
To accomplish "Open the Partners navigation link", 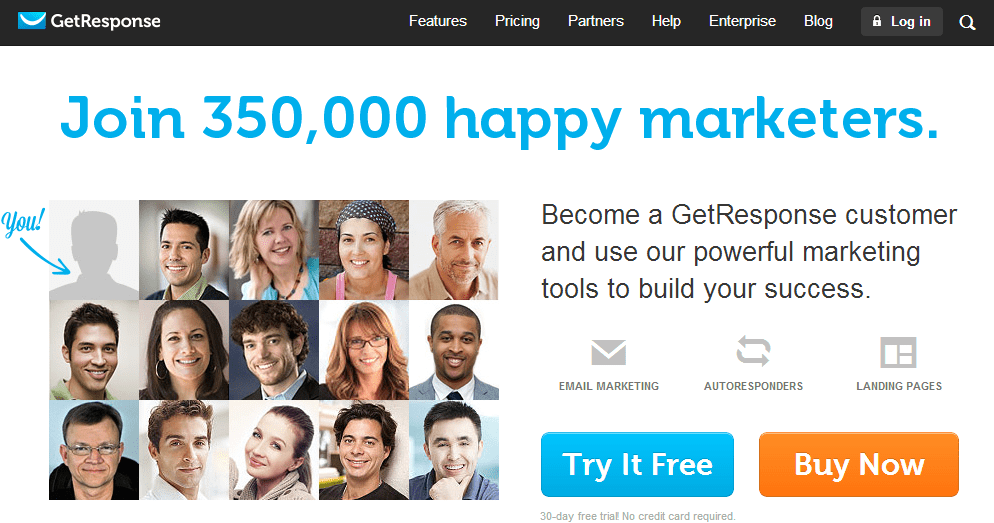I will 596,21.
